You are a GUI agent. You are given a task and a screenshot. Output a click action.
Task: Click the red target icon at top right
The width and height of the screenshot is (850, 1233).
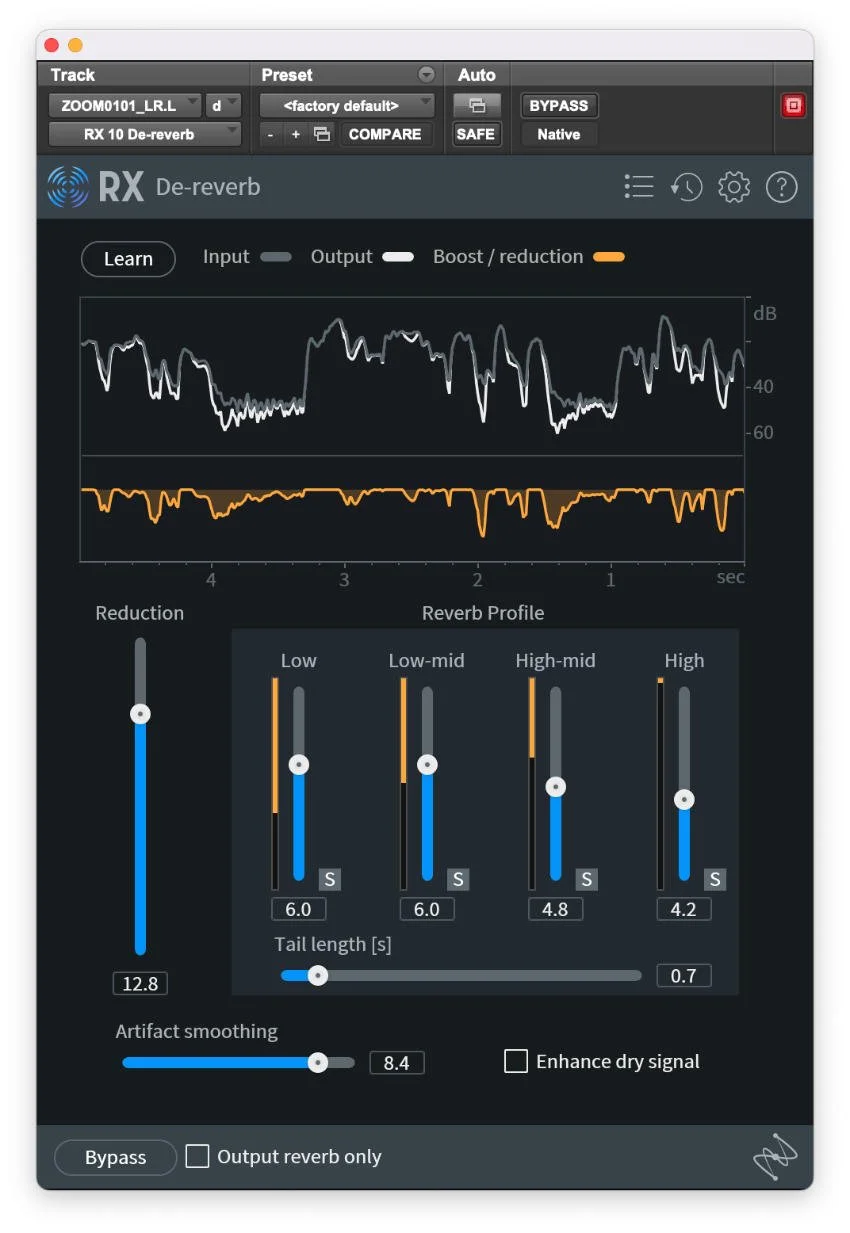793,104
